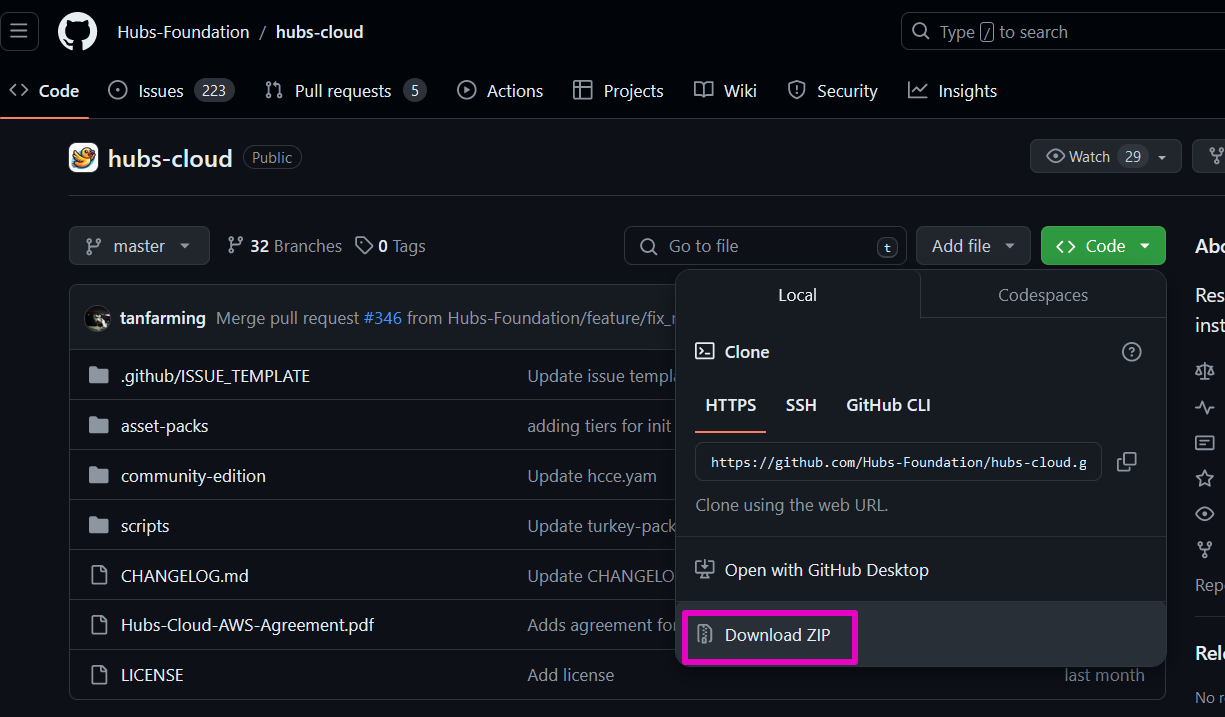Open CHANGELOG.md file
This screenshot has height=717, width=1225.
(x=185, y=576)
